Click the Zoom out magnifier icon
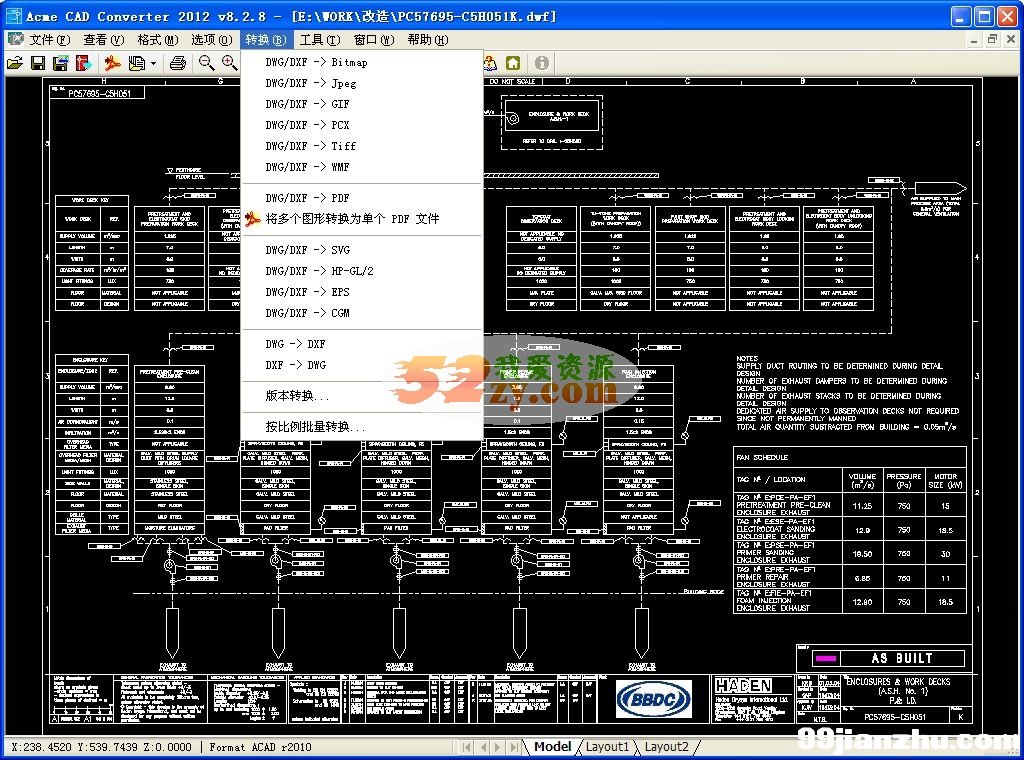 (206, 63)
